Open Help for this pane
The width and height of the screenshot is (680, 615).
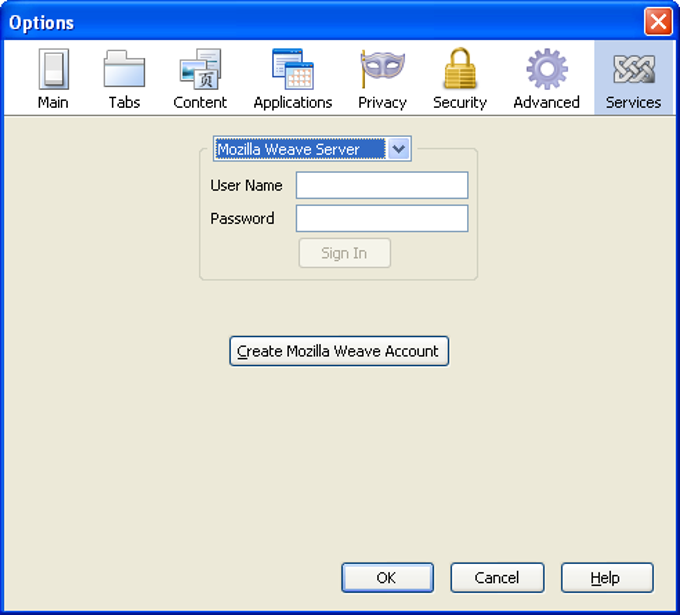tap(607, 577)
